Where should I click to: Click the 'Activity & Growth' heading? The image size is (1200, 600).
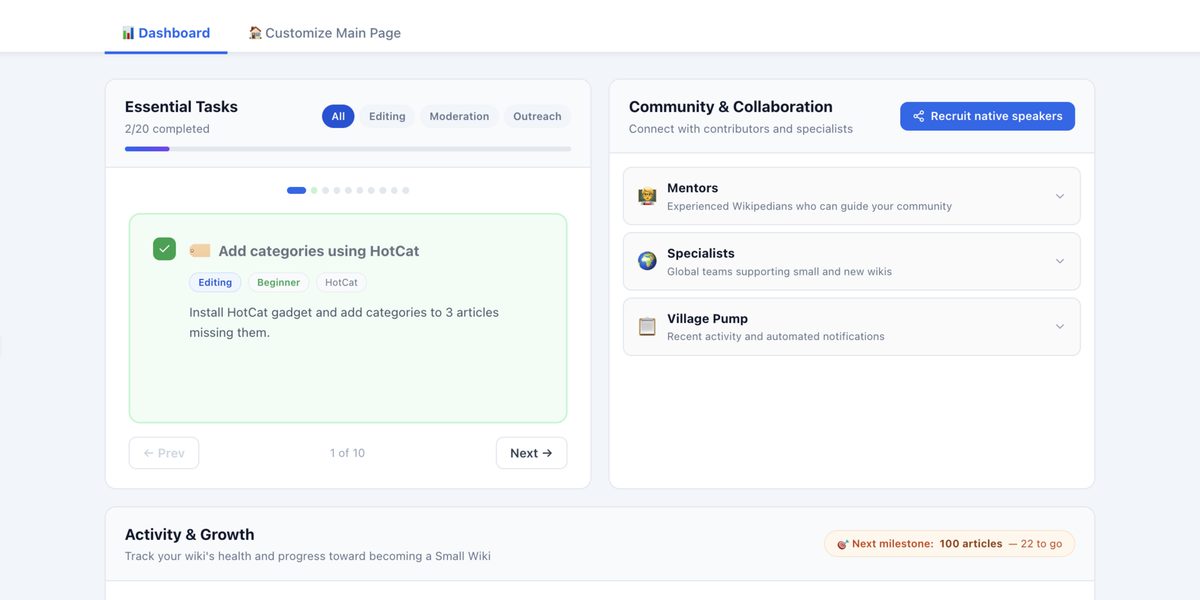pyautogui.click(x=190, y=535)
